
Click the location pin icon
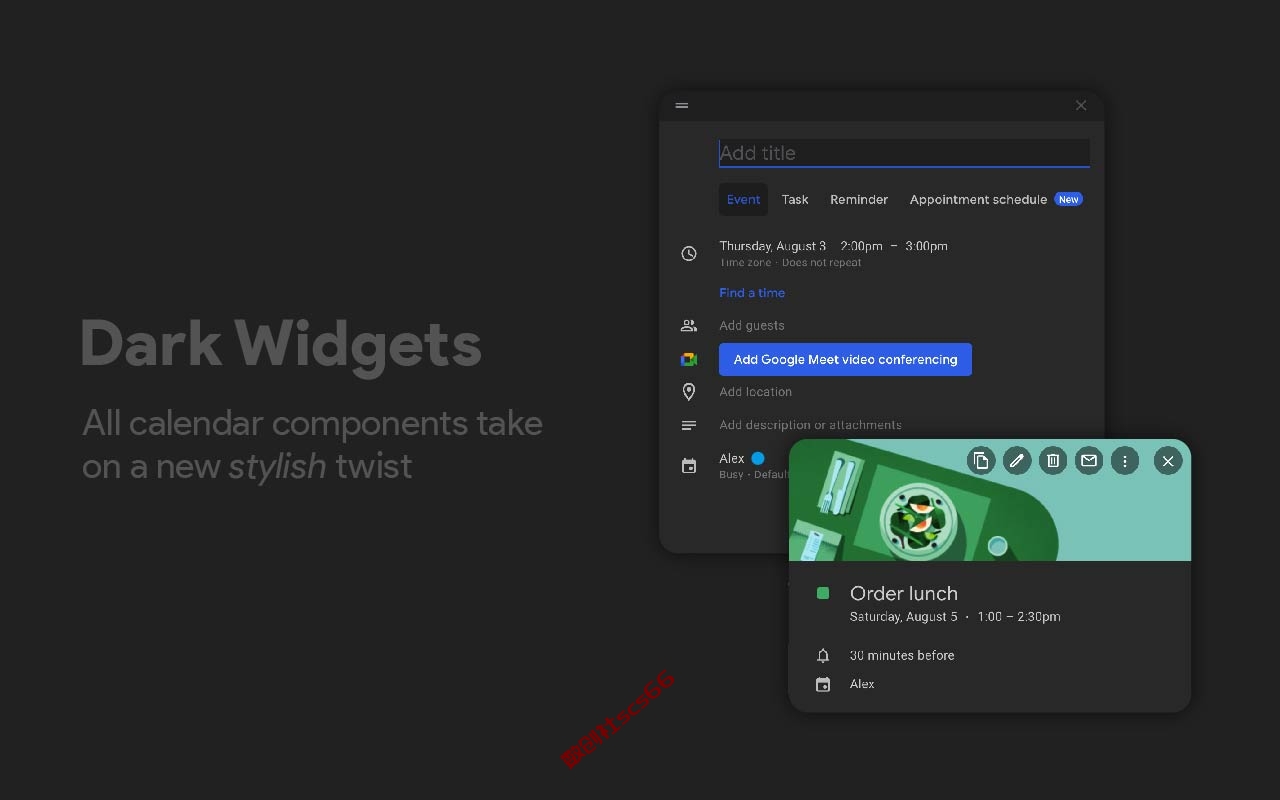tap(689, 392)
